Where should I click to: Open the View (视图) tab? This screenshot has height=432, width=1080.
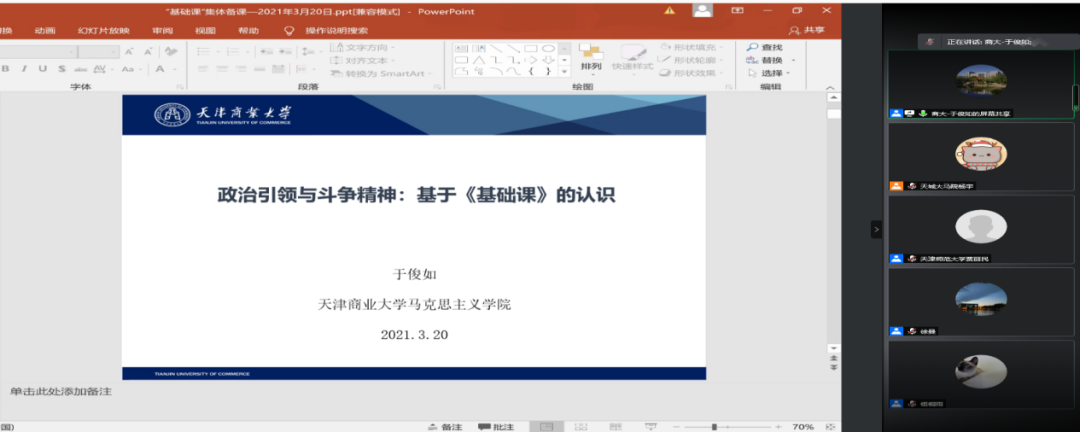pyautogui.click(x=205, y=30)
